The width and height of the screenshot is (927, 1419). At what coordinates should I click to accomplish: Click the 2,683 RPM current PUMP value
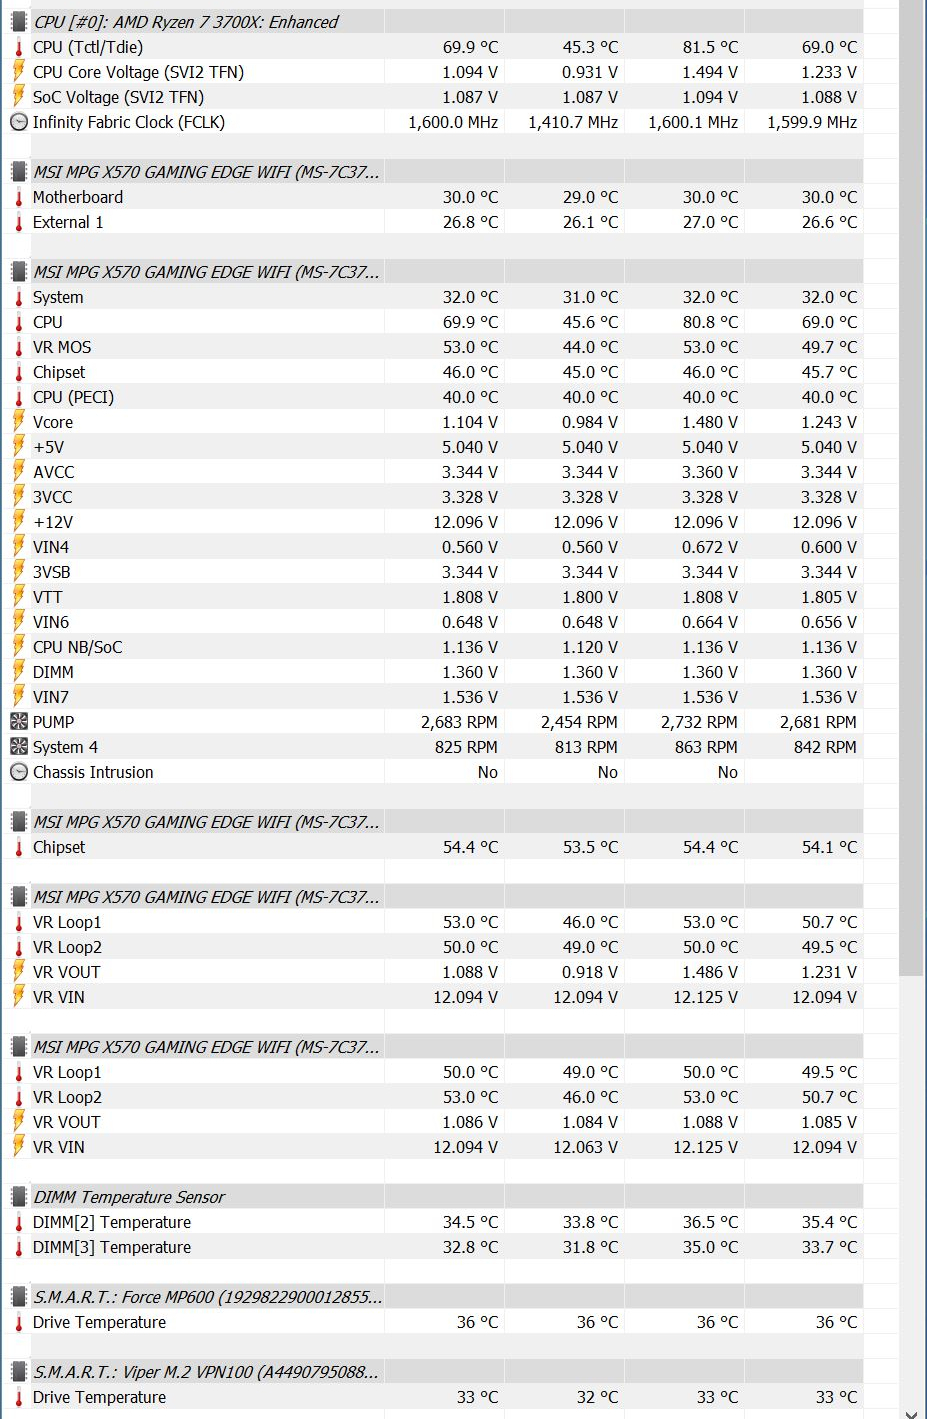click(459, 722)
